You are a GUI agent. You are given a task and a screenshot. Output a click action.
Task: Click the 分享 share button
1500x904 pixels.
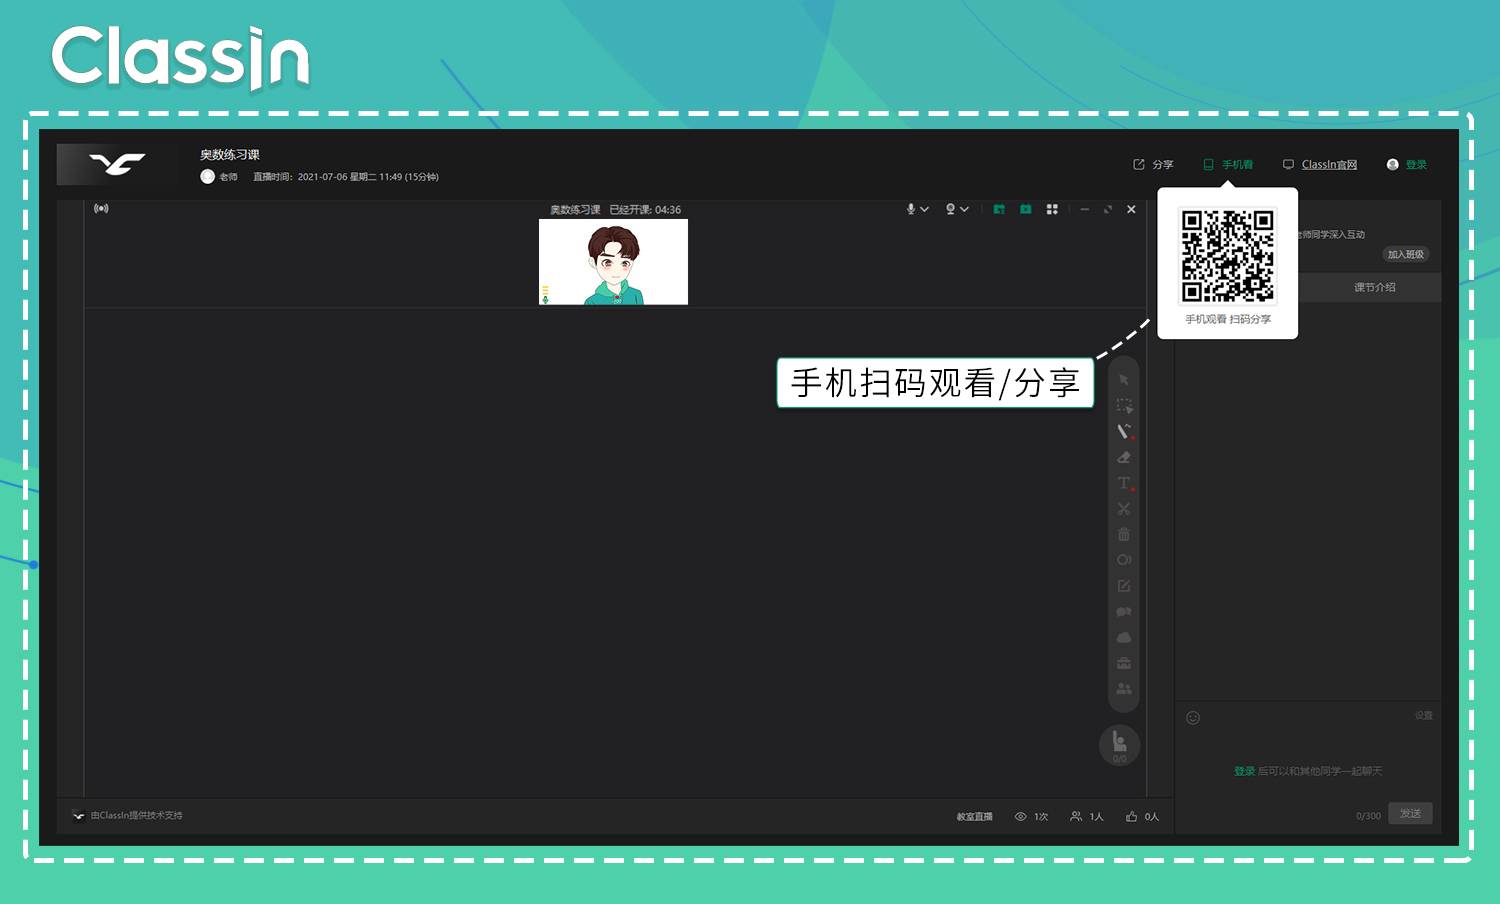(1153, 164)
